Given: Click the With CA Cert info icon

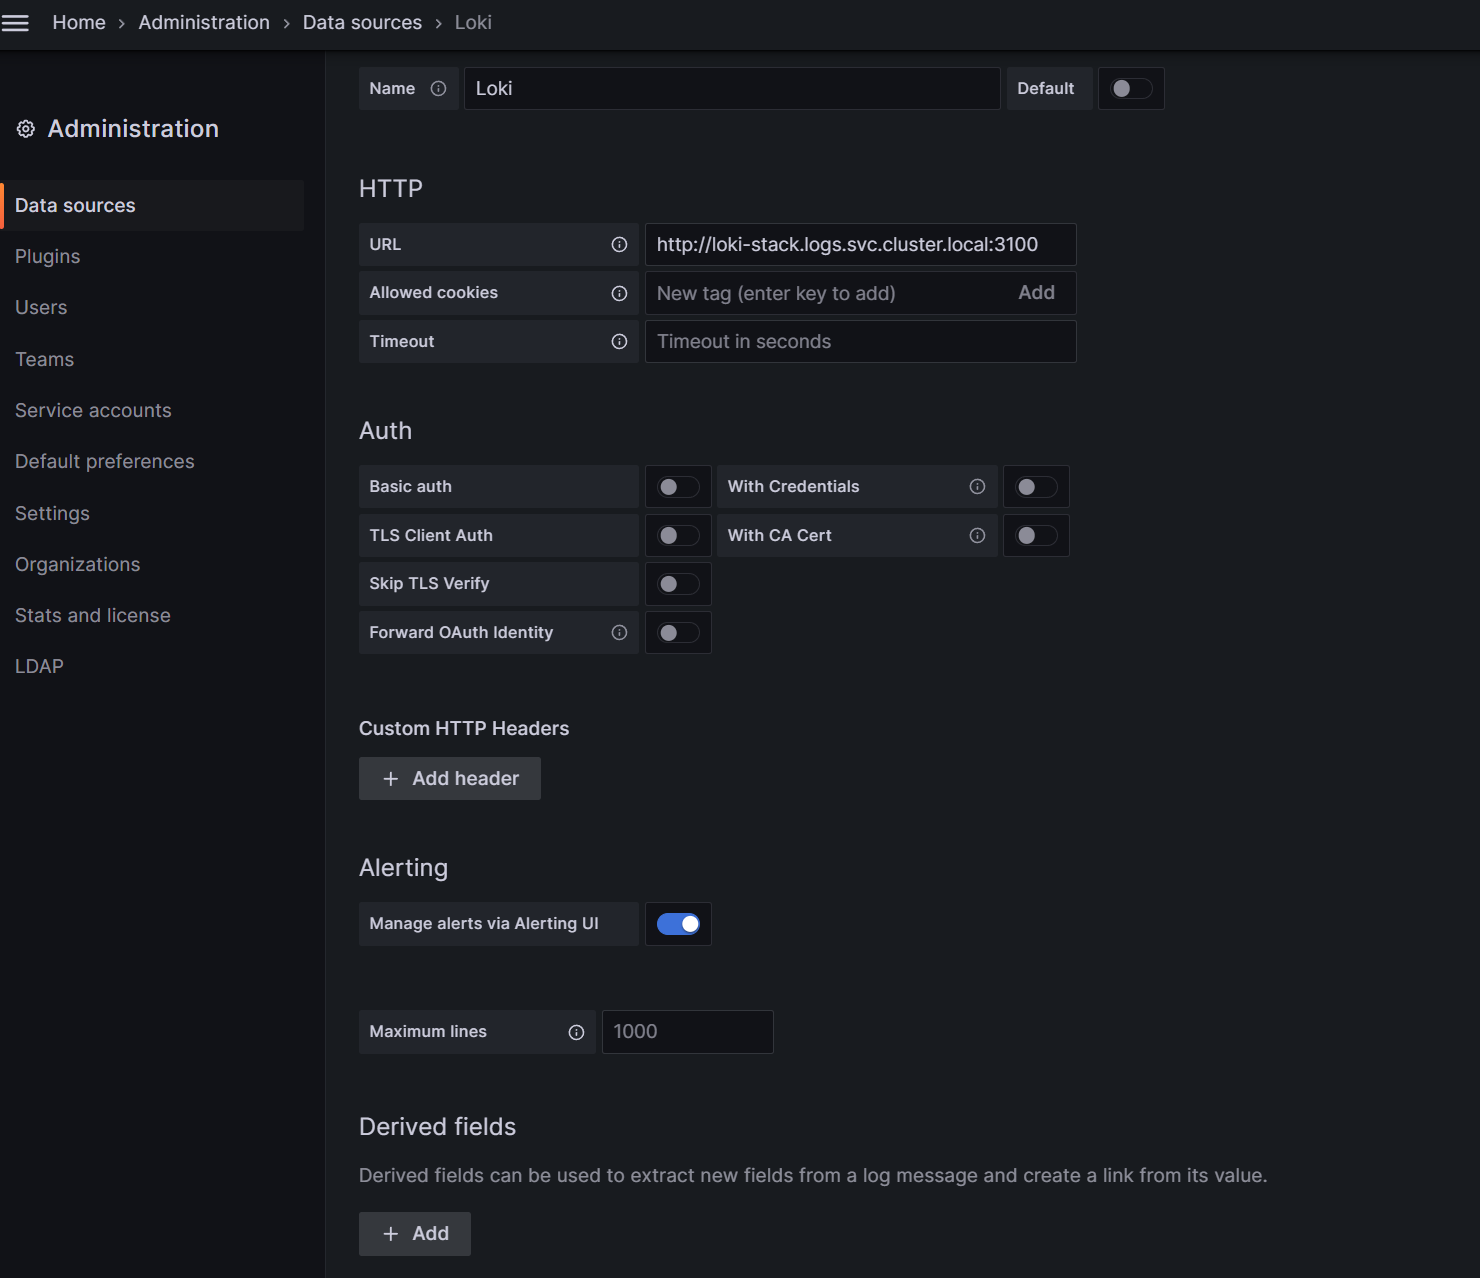Looking at the screenshot, I should [977, 536].
